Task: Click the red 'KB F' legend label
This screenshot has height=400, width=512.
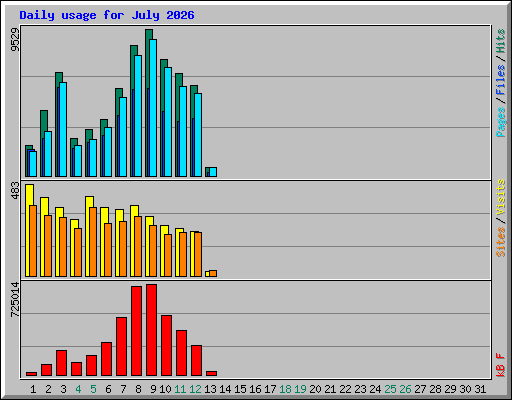Action: [501, 365]
